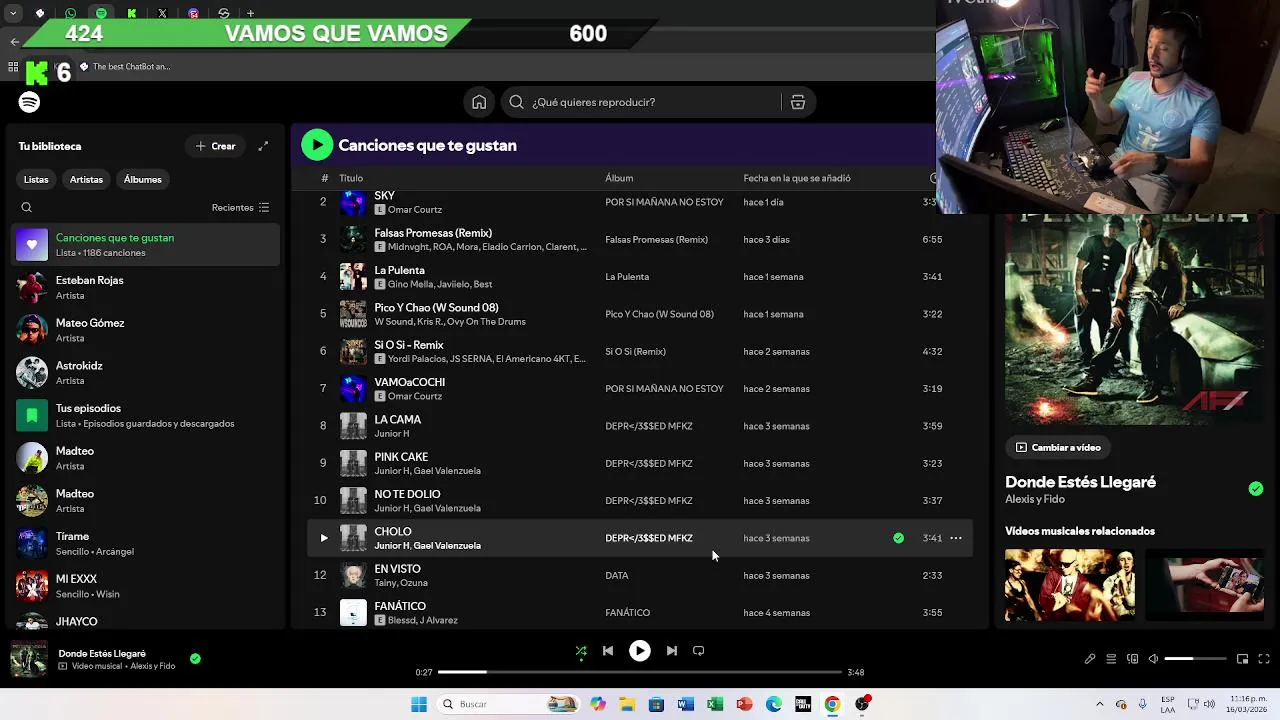
Task: Toggle repeat mode
Action: (x=699, y=651)
